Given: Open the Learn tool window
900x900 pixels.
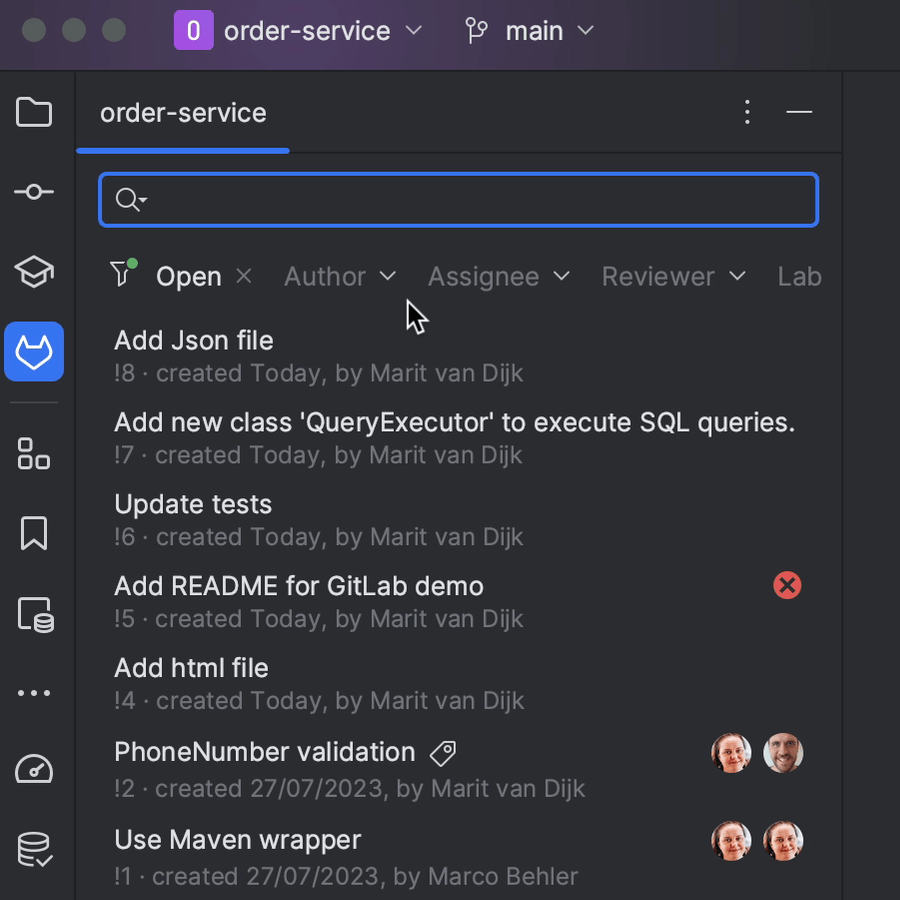Looking at the screenshot, I should (x=33, y=272).
